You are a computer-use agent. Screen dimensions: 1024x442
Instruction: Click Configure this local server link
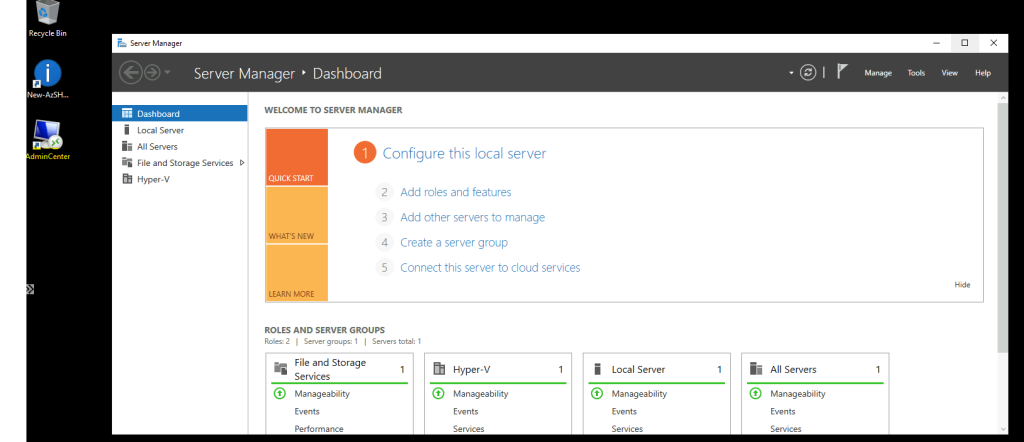464,153
